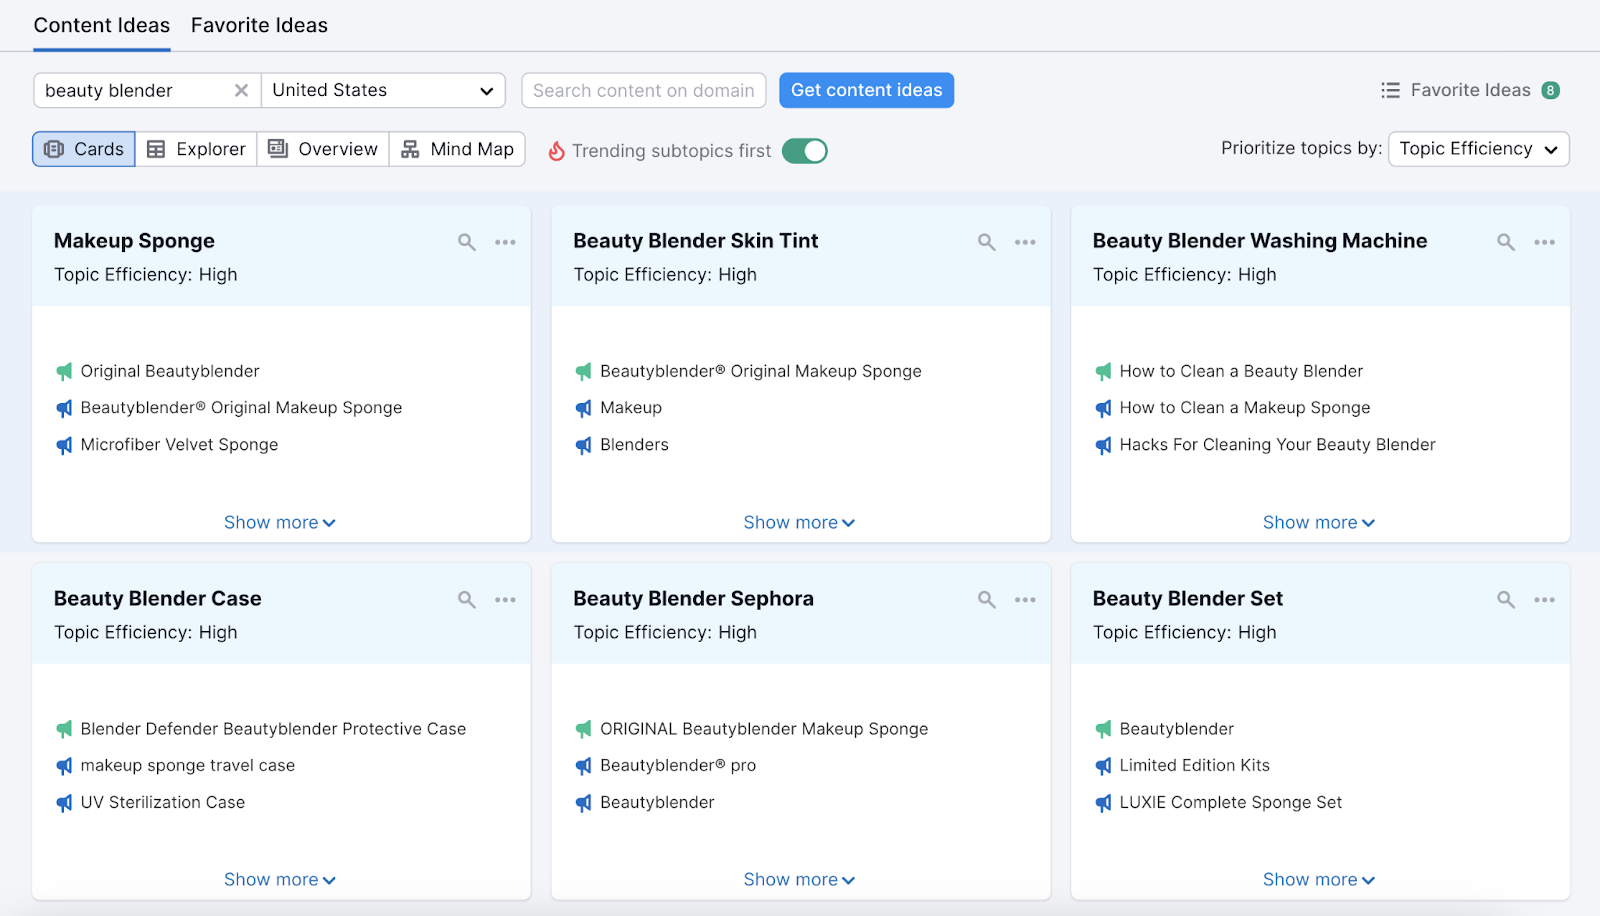The width and height of the screenshot is (1600, 916).
Task: Clear the beauty blender keyword with X
Action: [241, 91]
